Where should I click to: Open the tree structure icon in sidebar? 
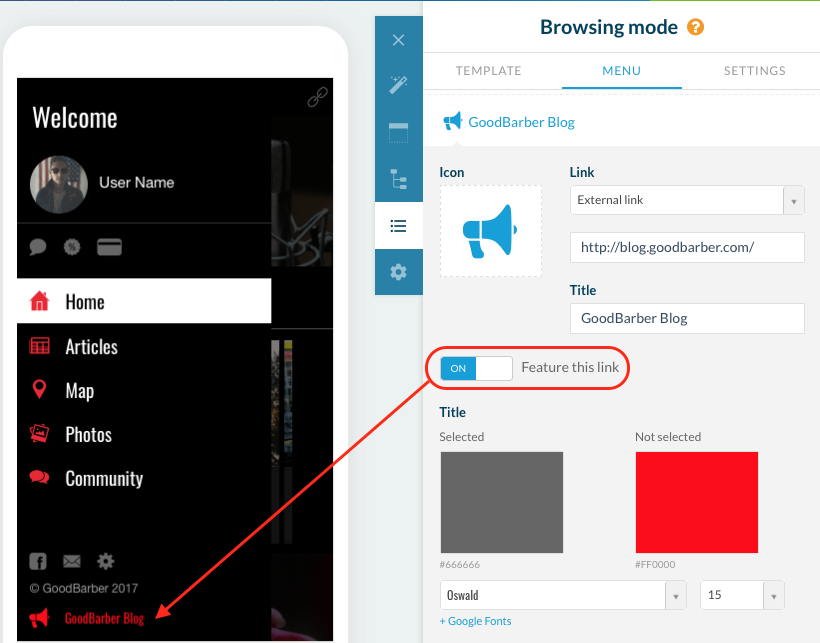pos(398,179)
